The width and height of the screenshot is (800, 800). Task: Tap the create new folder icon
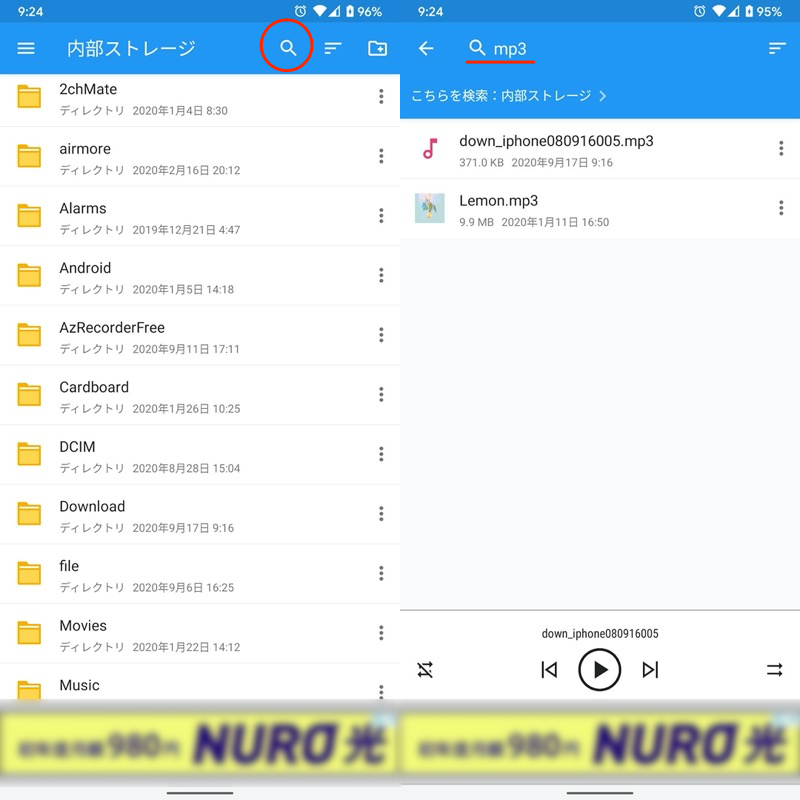[377, 48]
